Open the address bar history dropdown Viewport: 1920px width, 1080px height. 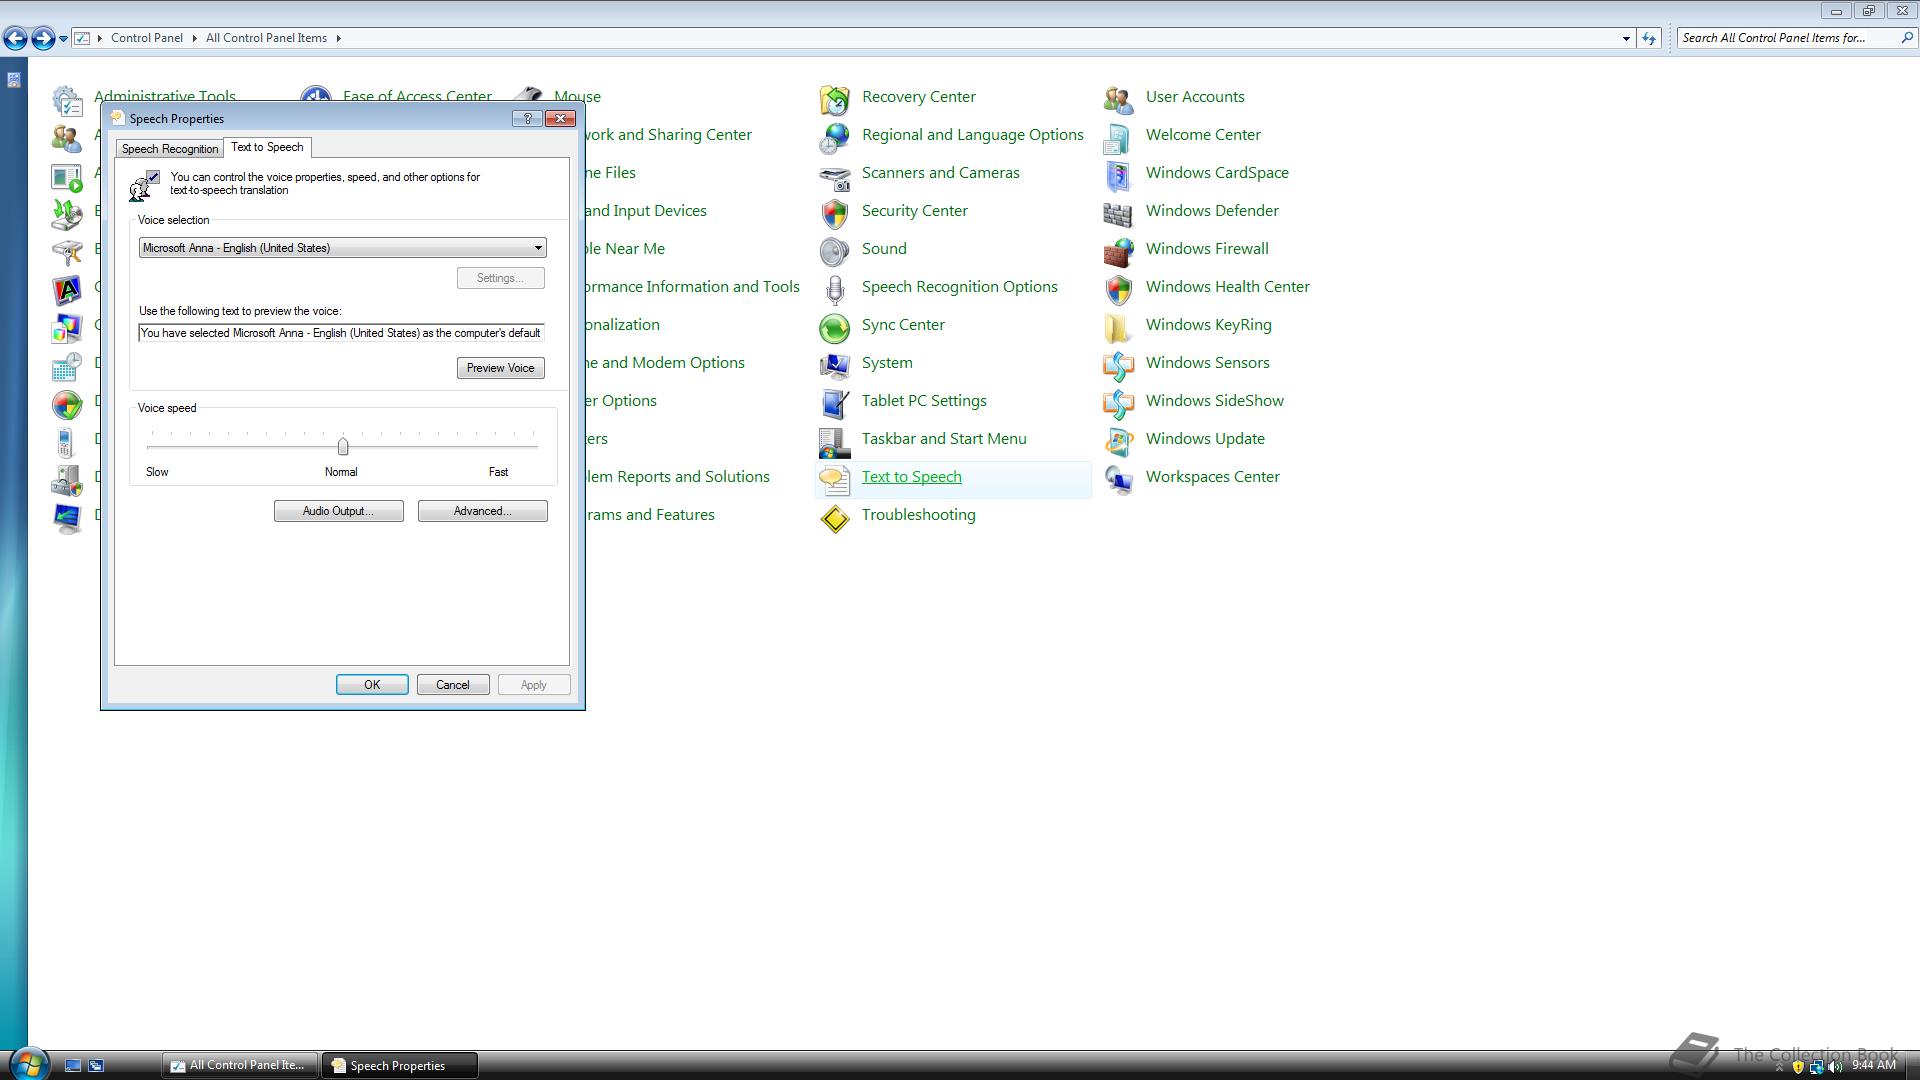(1625, 38)
